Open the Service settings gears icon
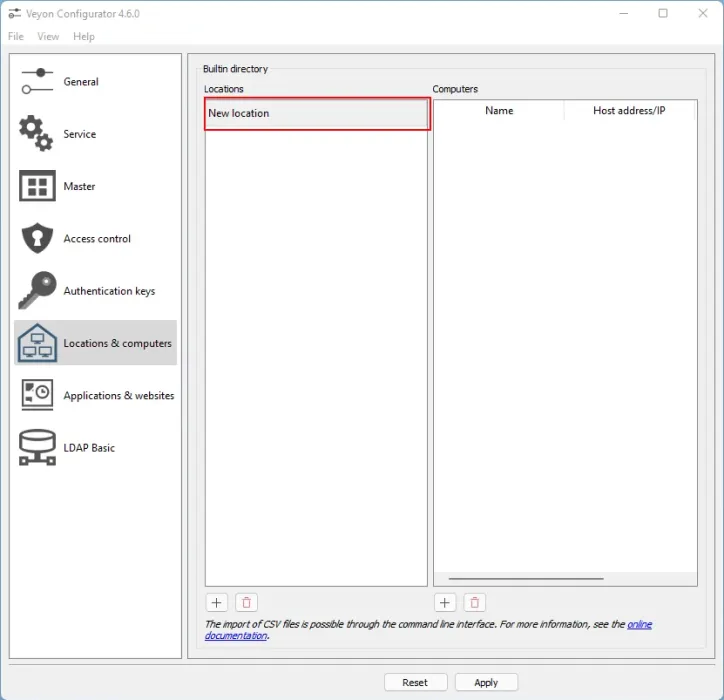The image size is (724, 700). click(36, 133)
